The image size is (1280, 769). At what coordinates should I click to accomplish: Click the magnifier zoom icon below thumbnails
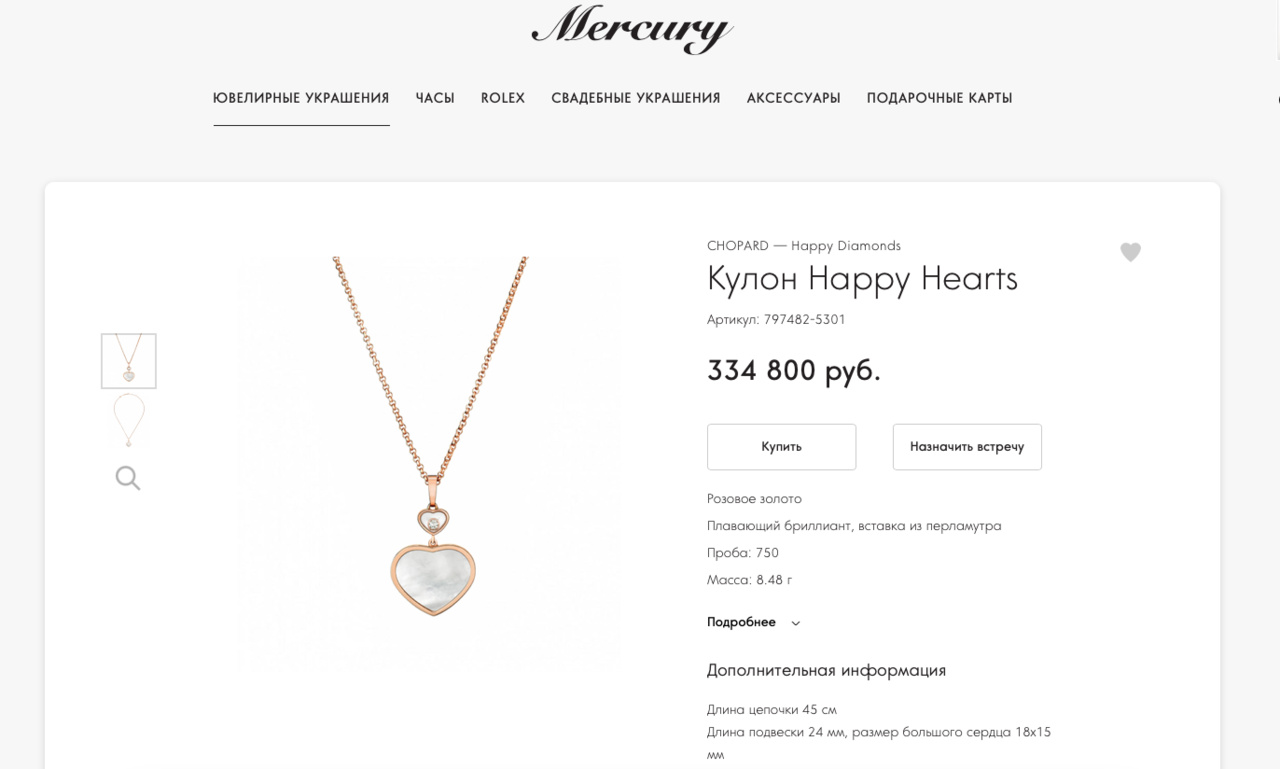point(128,478)
